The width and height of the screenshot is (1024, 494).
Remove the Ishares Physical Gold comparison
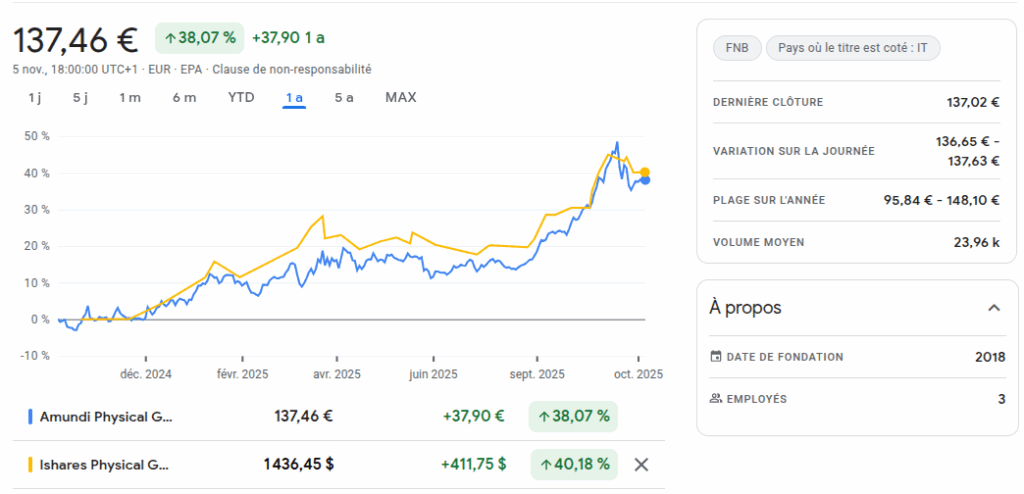[642, 464]
